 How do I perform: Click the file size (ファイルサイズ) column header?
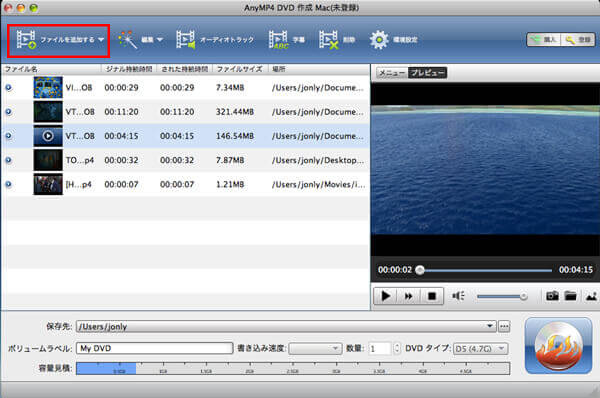pos(240,69)
